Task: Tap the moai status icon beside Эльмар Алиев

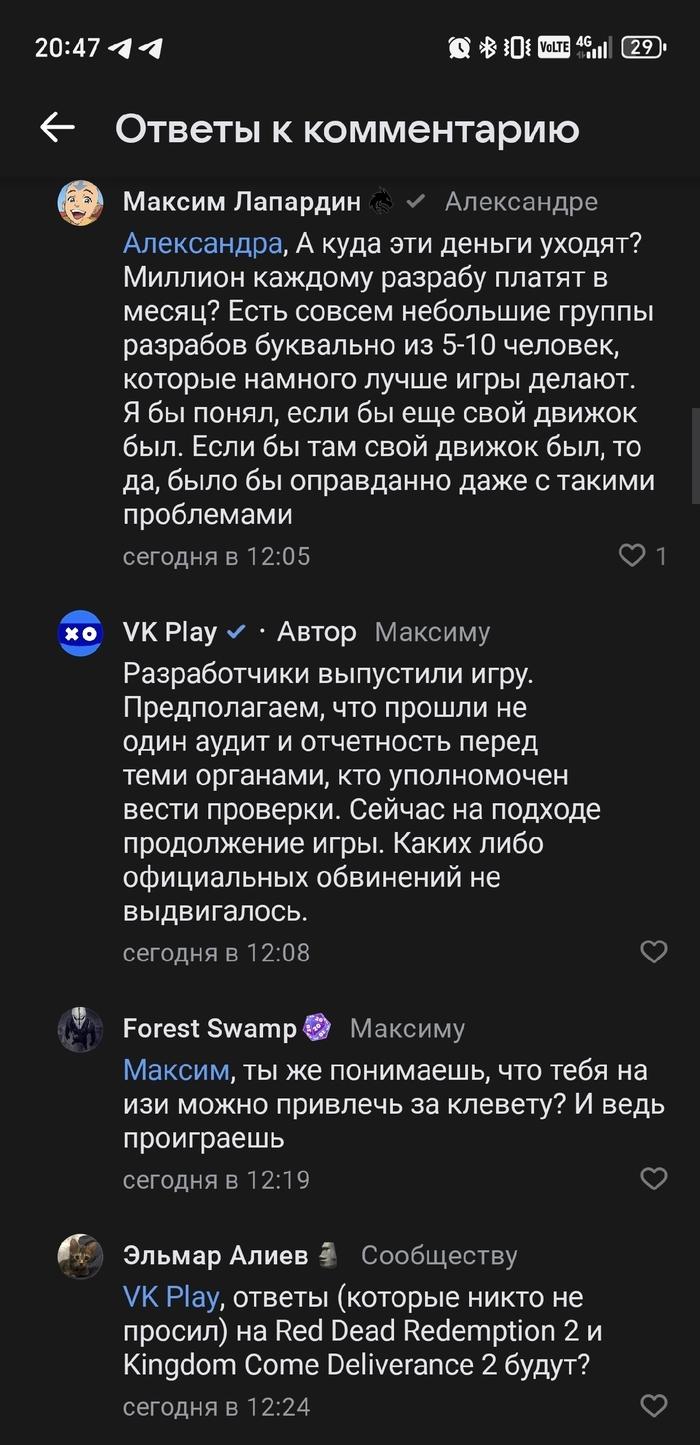Action: (328, 1255)
